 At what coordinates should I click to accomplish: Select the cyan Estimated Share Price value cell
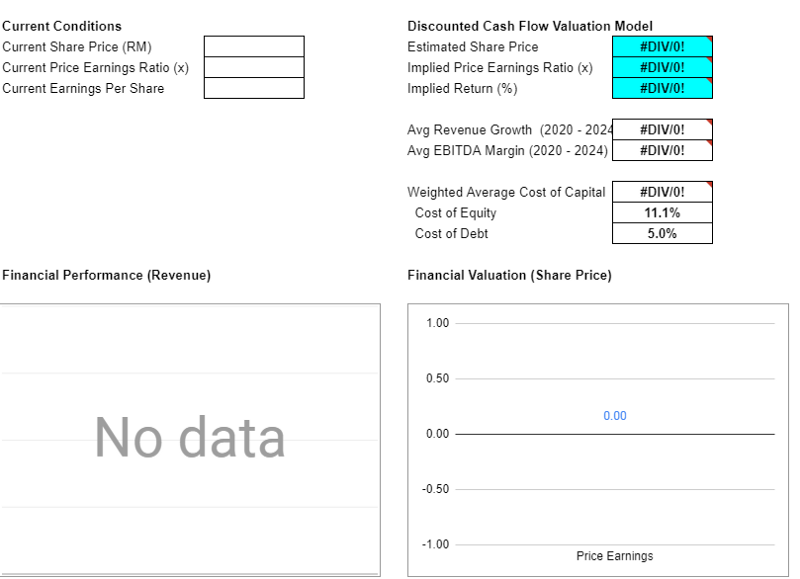click(661, 47)
